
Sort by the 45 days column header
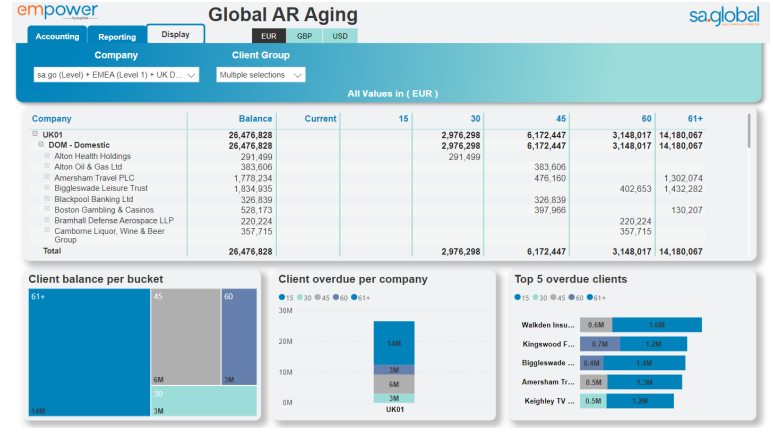pyautogui.click(x=561, y=118)
